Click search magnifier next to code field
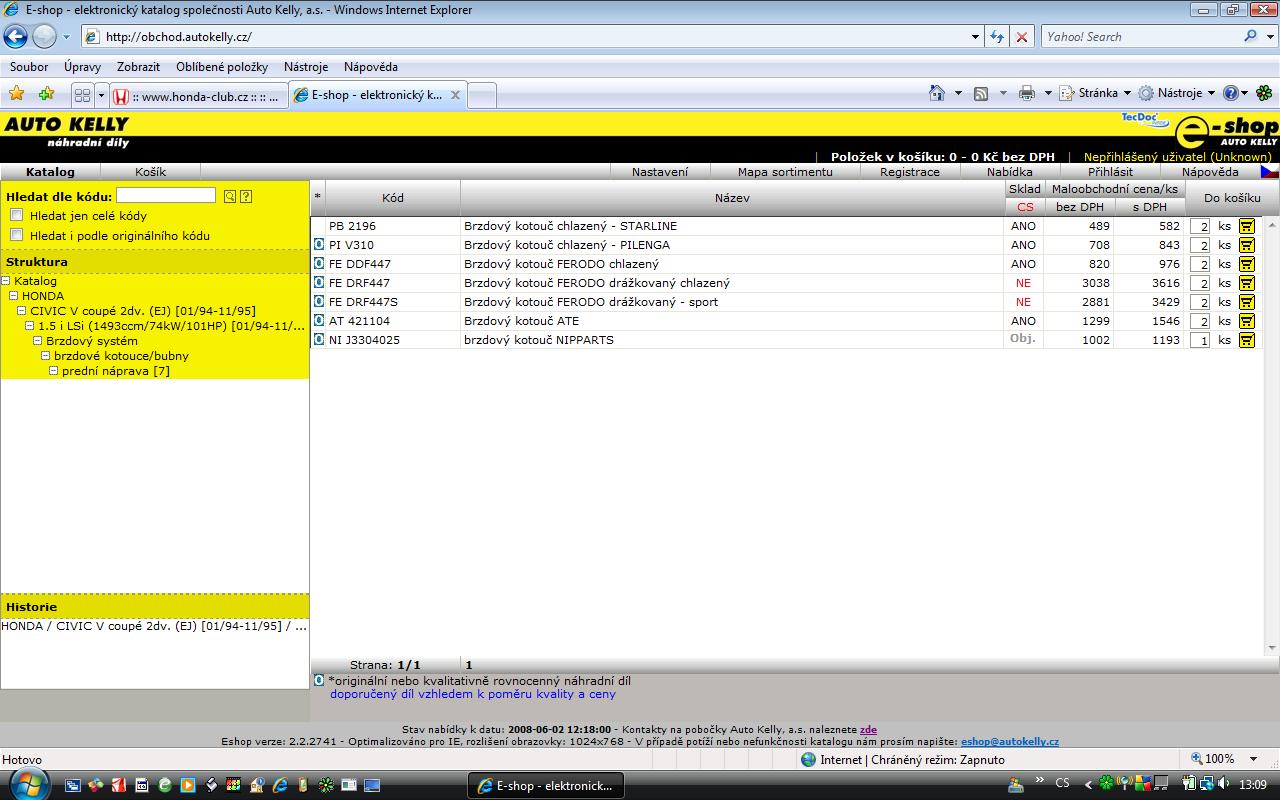Screen dimensions: 1280x800 coord(230,197)
